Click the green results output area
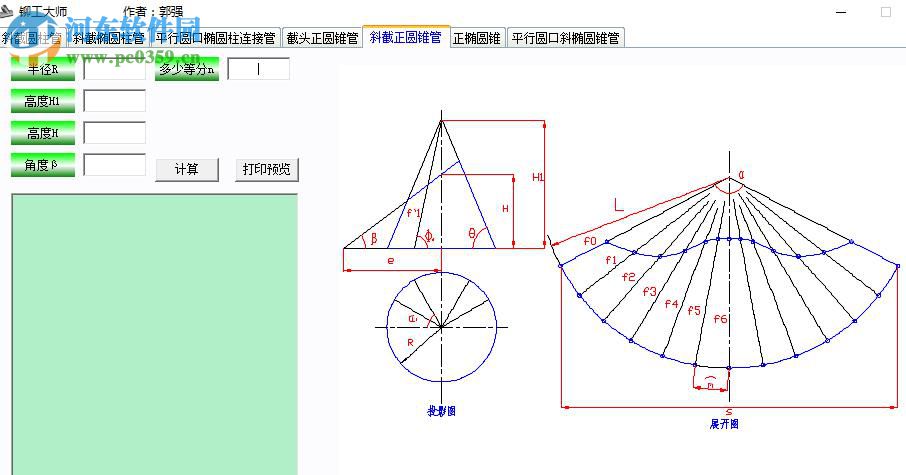Viewport: 906px width, 475px height. pos(154,334)
